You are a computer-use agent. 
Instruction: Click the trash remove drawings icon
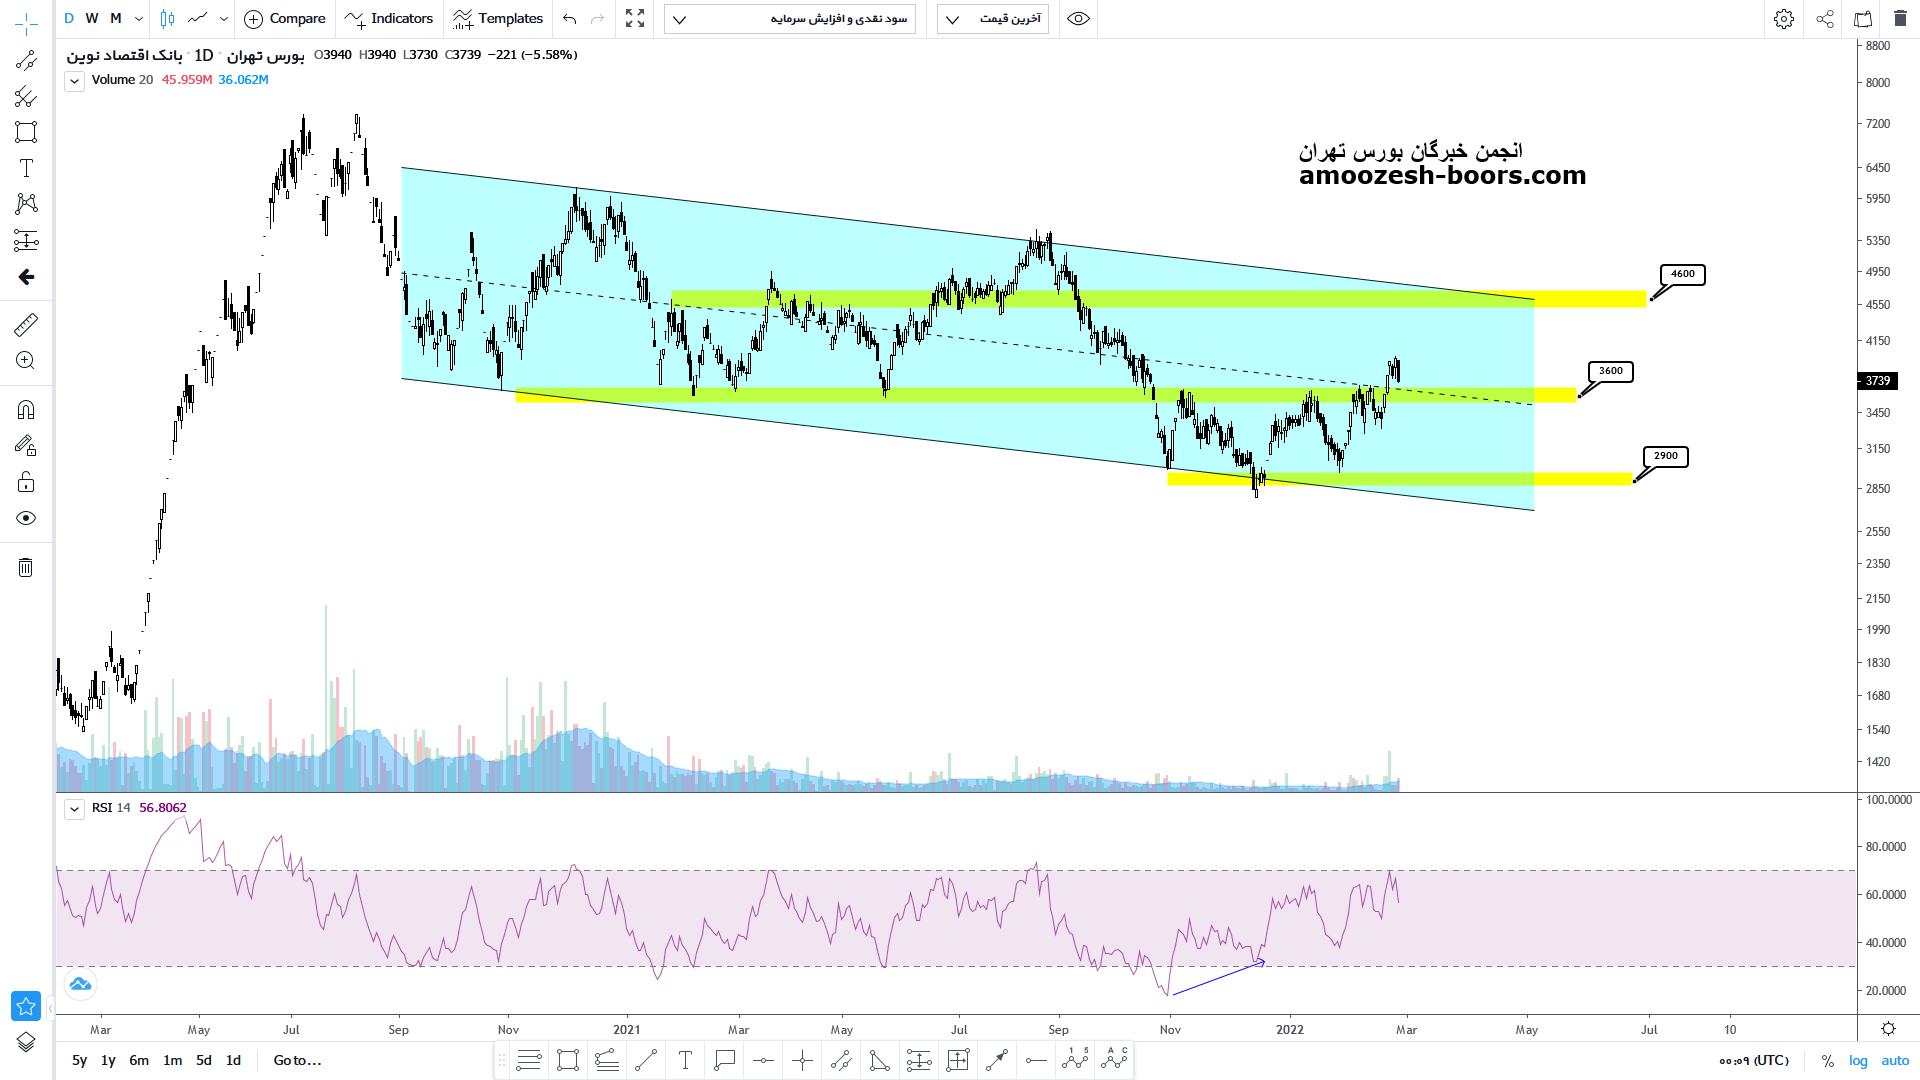click(x=26, y=568)
